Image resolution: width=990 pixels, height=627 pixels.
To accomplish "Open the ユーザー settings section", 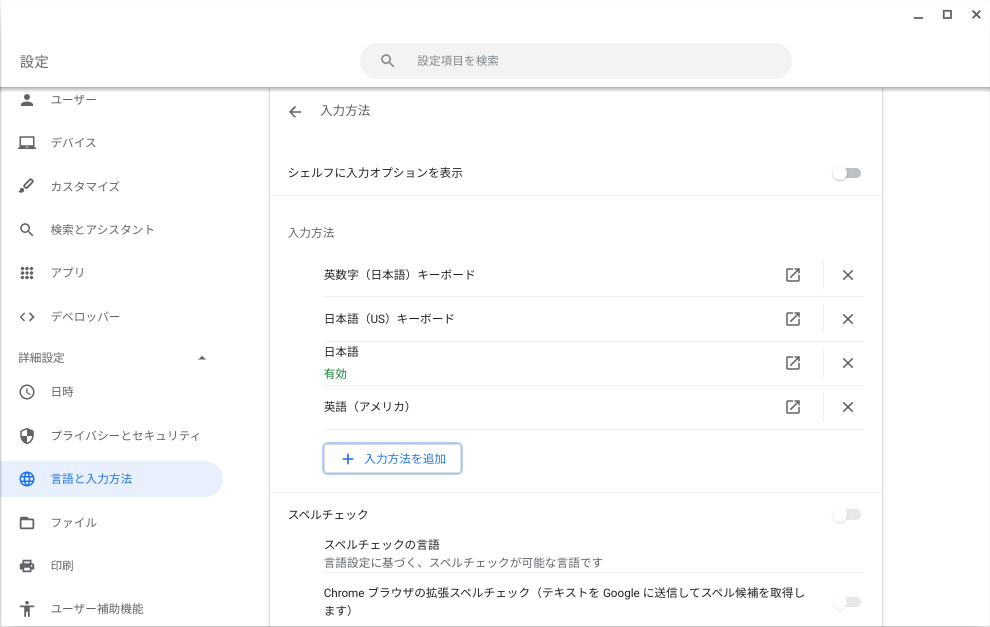I will [x=74, y=100].
